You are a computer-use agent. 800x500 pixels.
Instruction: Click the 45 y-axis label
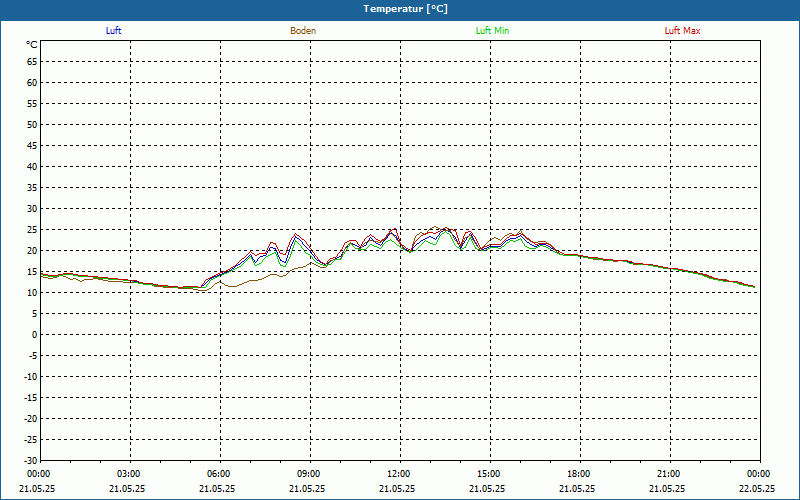click(x=32, y=146)
